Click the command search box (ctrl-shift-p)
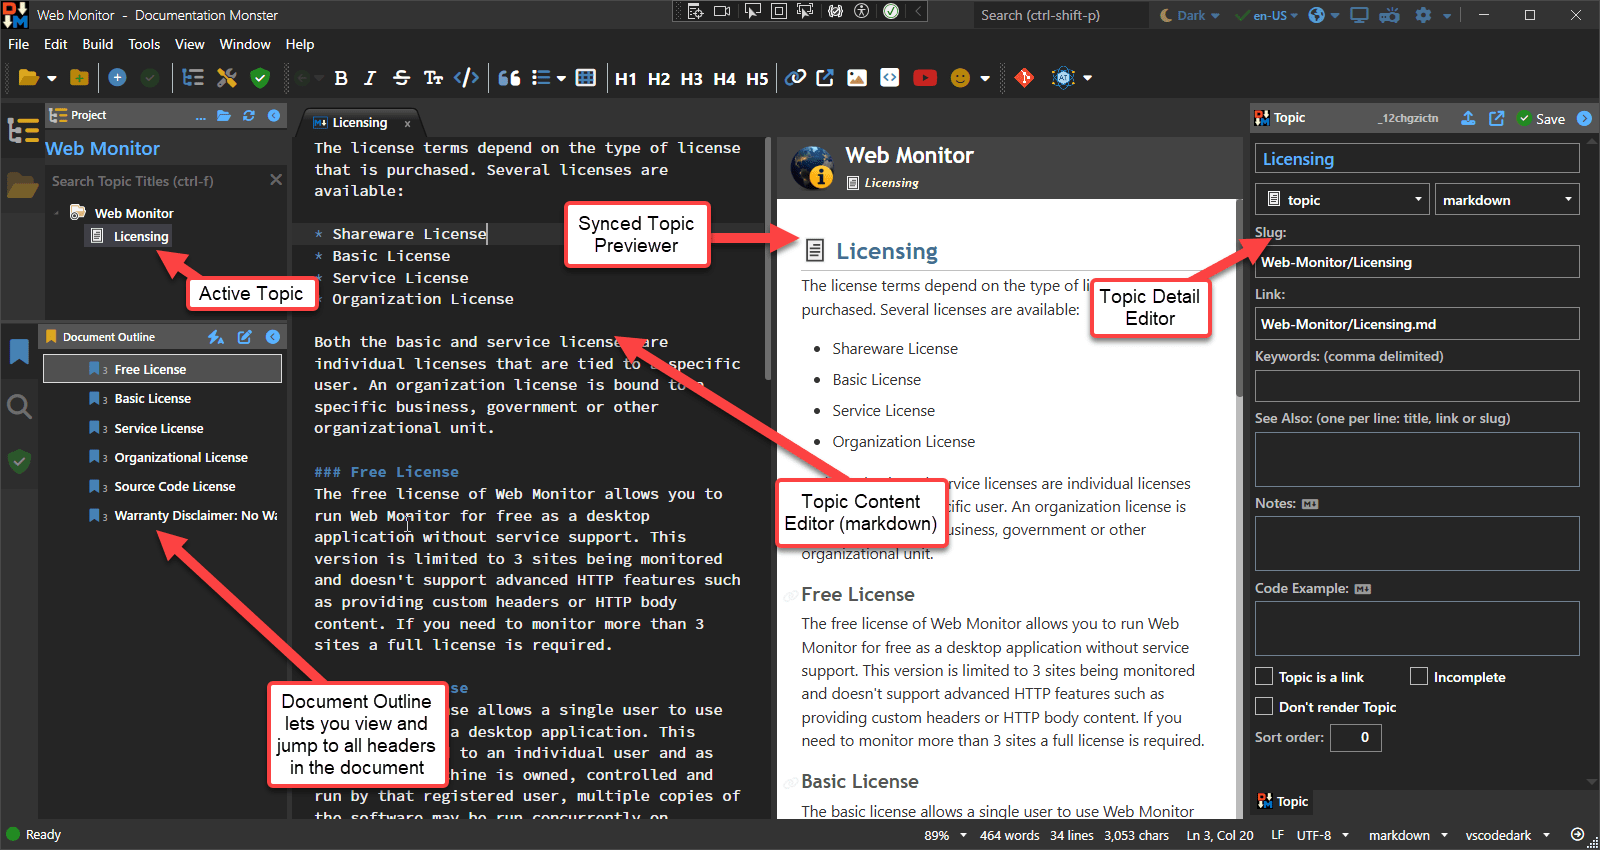The width and height of the screenshot is (1600, 850). [1061, 15]
